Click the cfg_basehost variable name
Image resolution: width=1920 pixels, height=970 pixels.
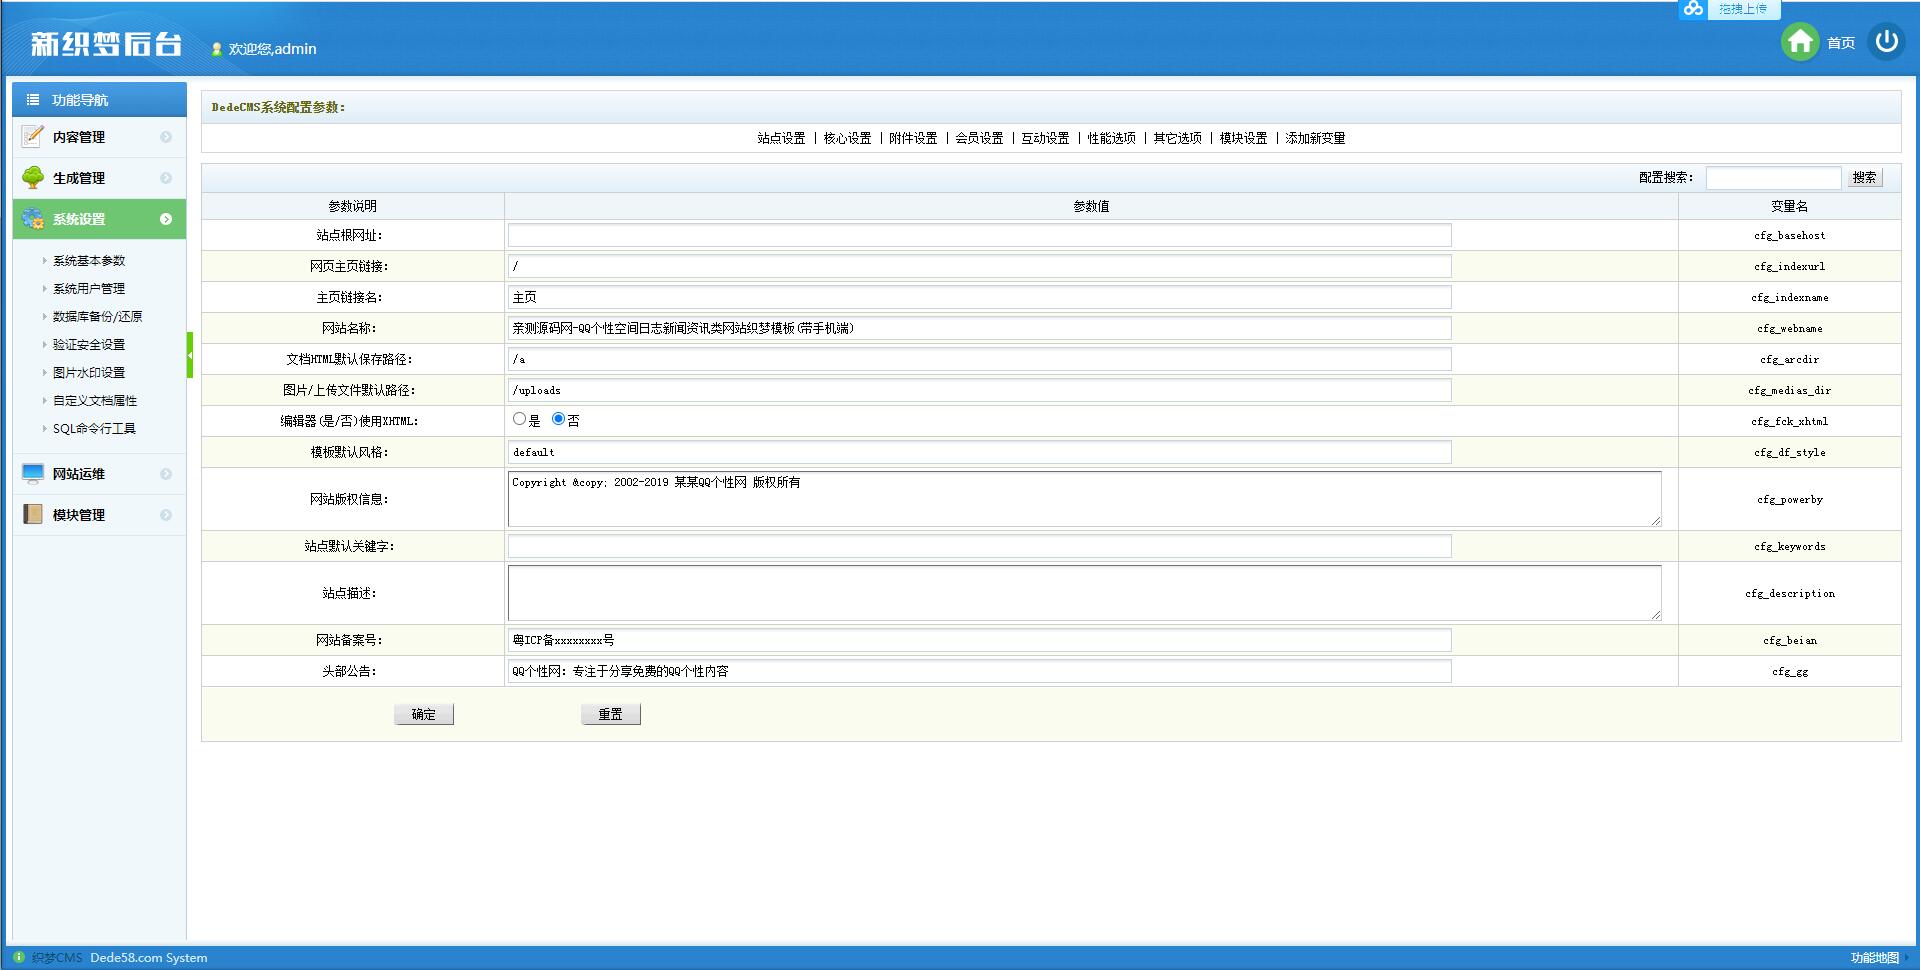tap(1789, 236)
